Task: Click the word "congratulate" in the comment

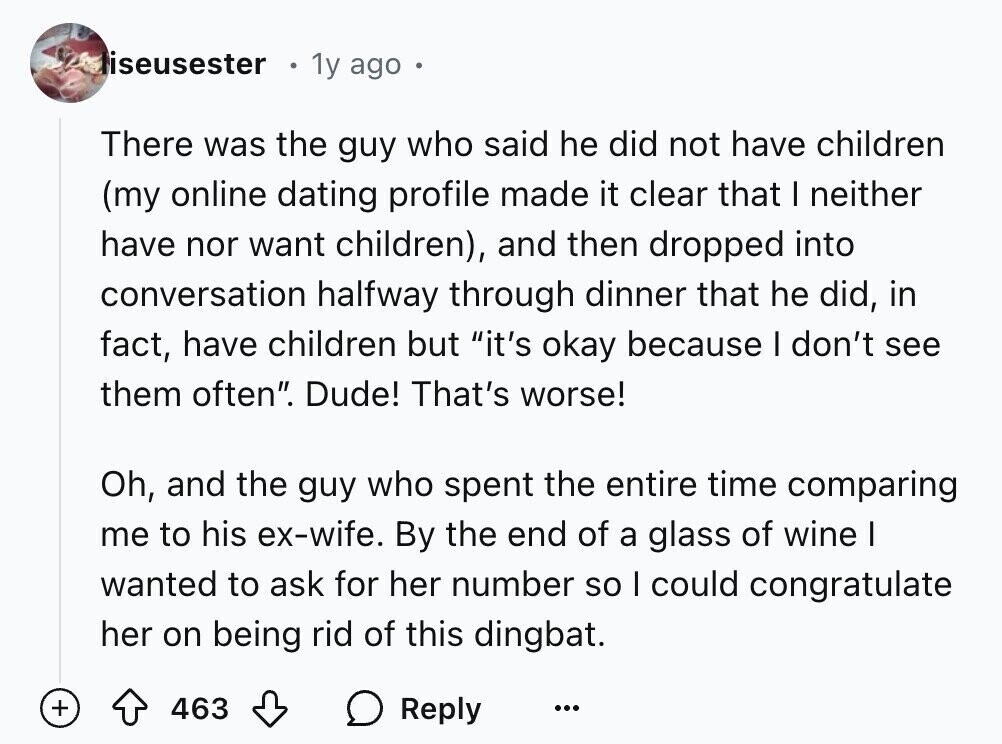Action: (x=851, y=585)
